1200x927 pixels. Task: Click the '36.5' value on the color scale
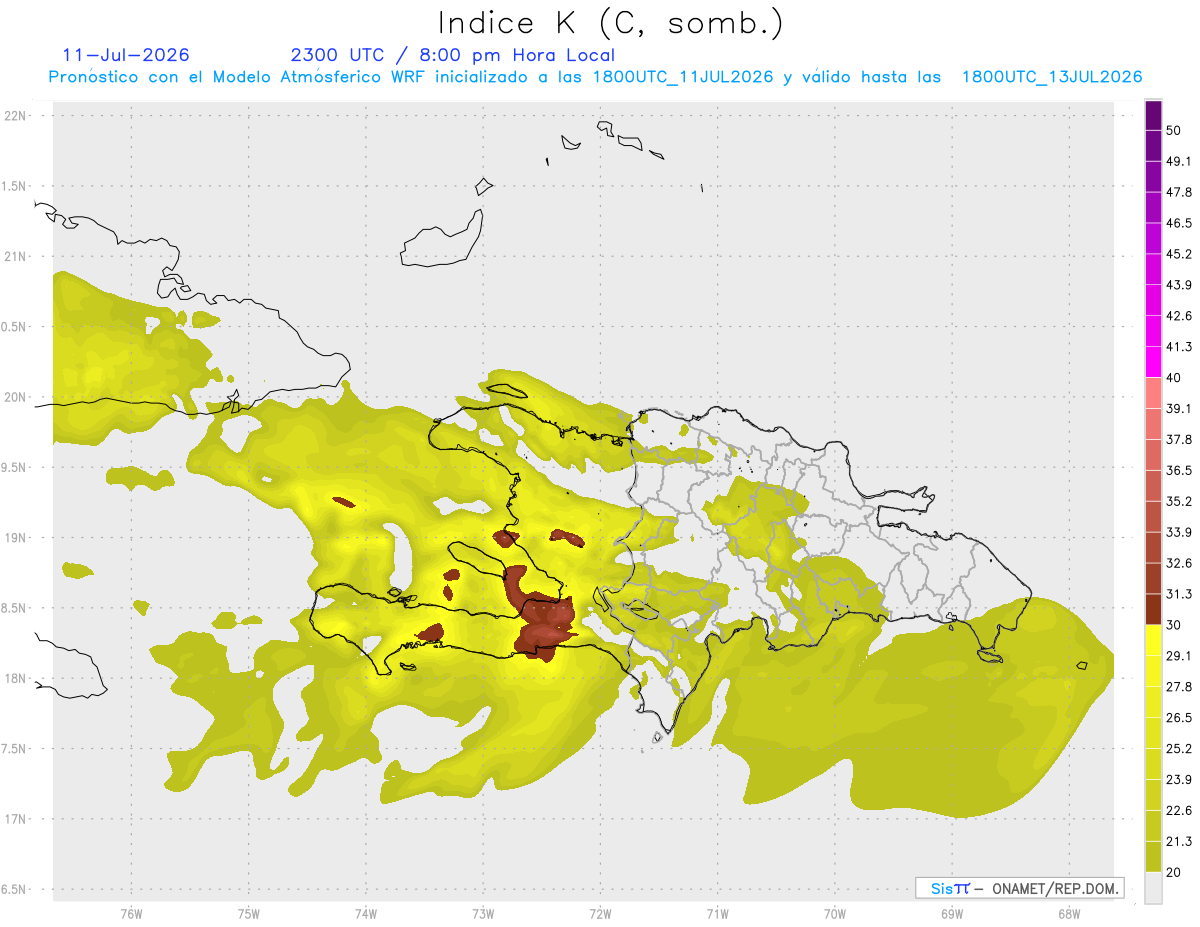(1179, 470)
